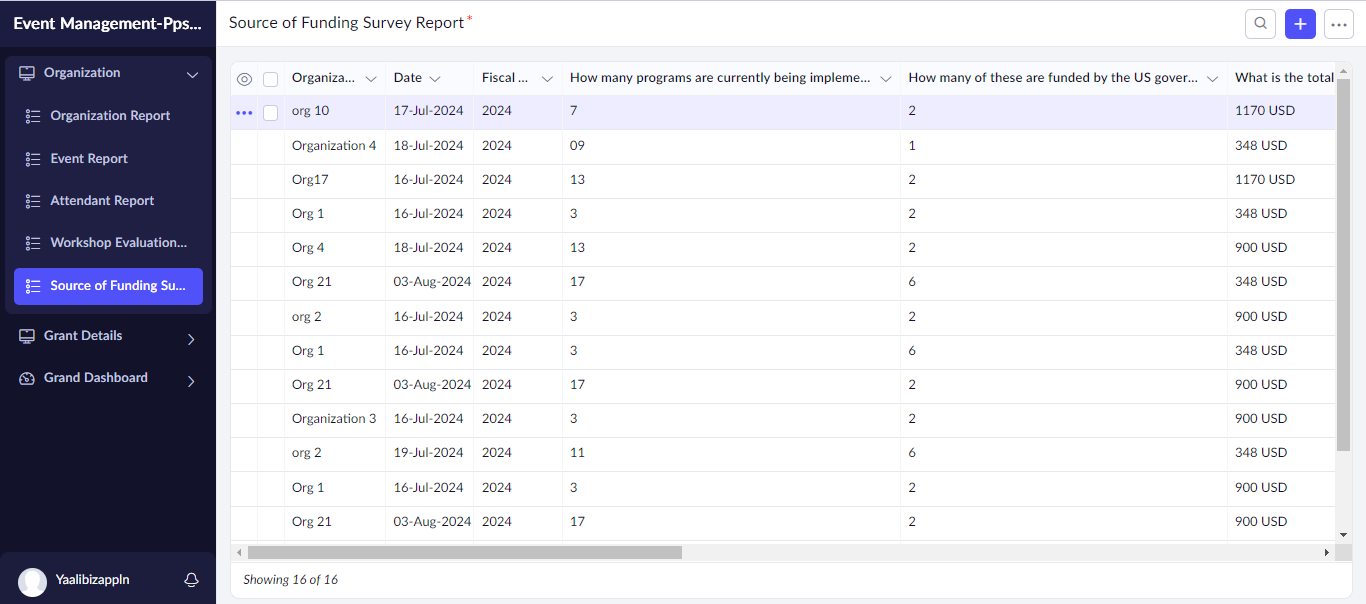Click the Grand Dashboard gauge icon

coord(27,379)
